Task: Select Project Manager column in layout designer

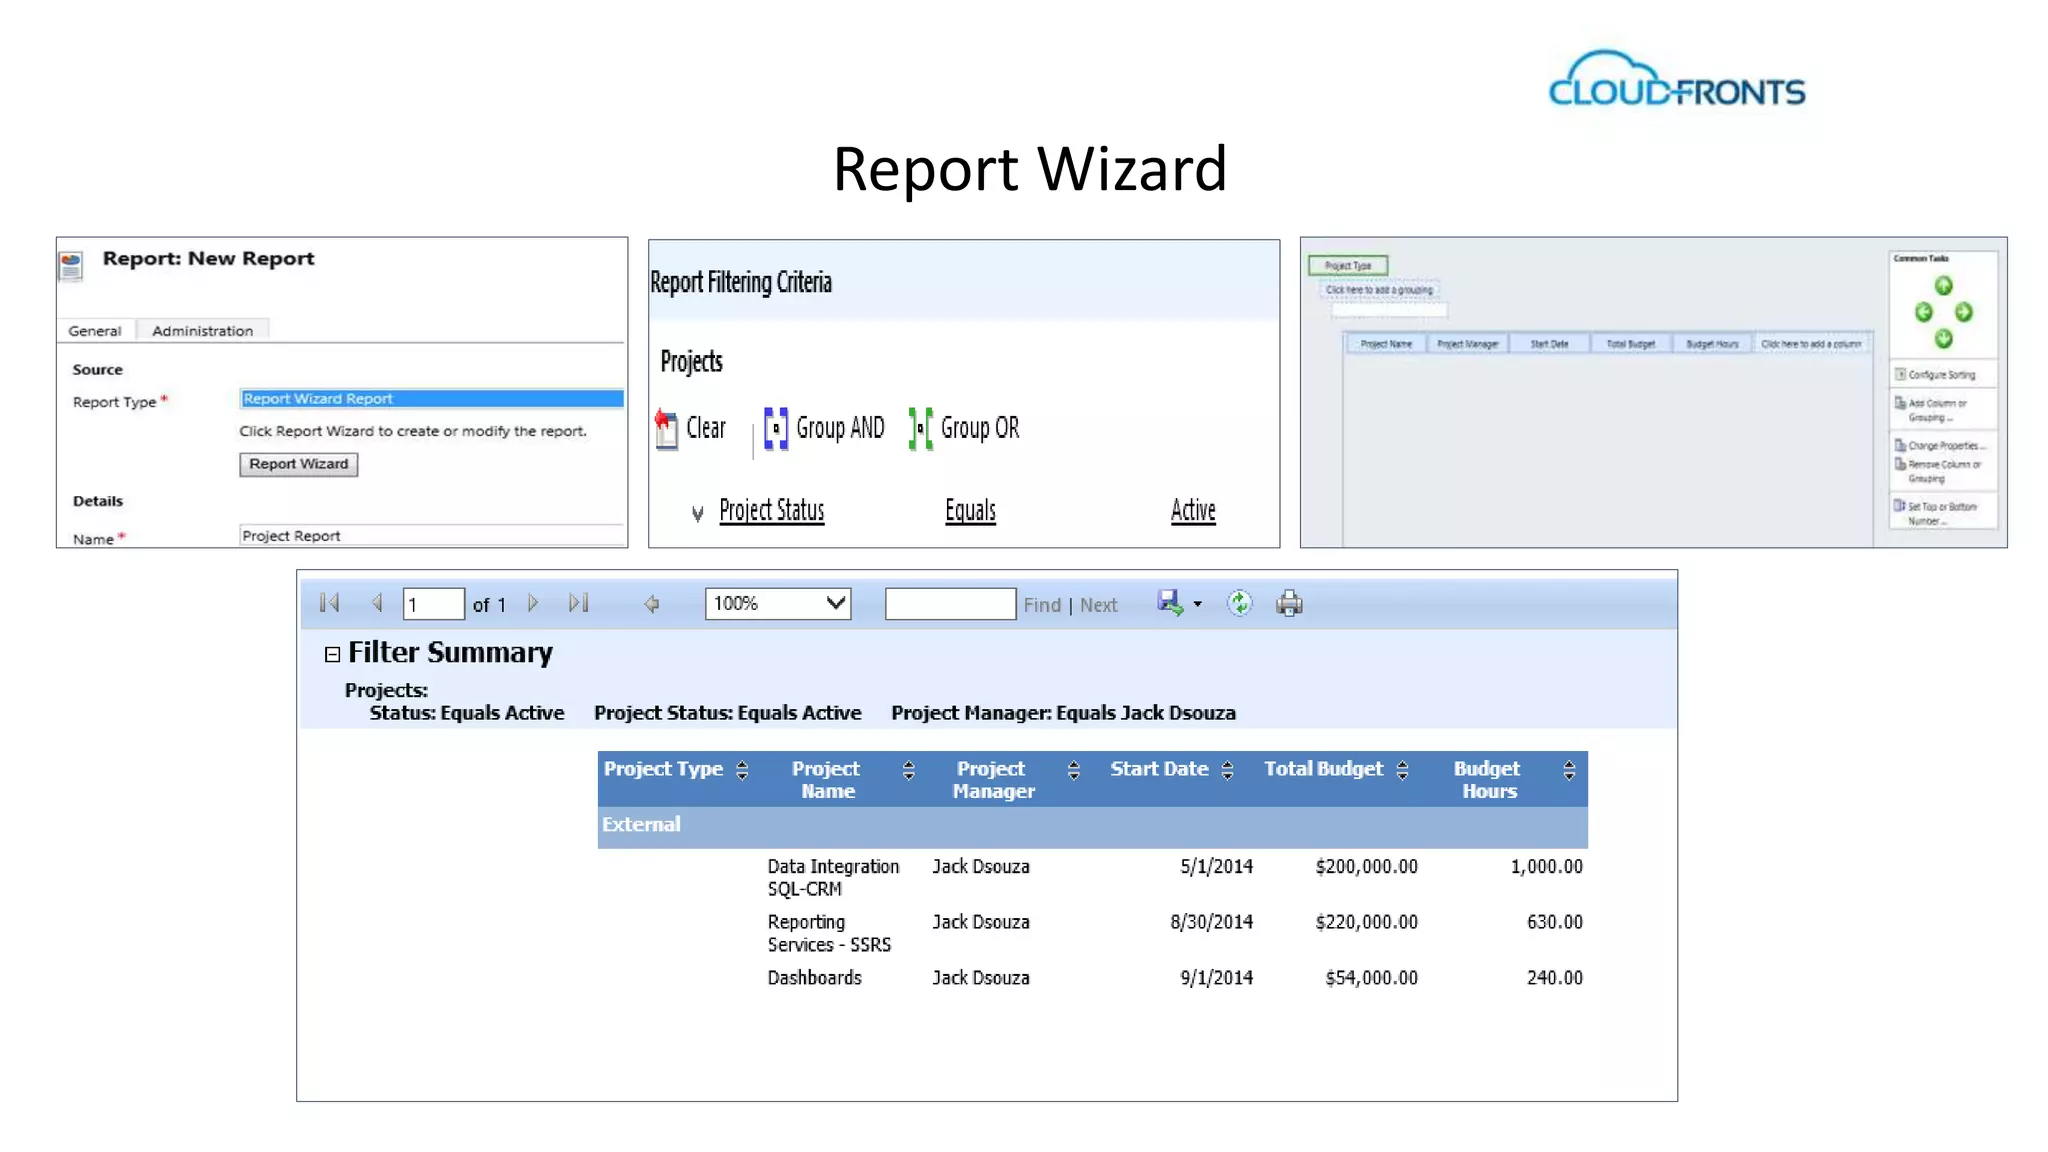Action: tap(1467, 344)
